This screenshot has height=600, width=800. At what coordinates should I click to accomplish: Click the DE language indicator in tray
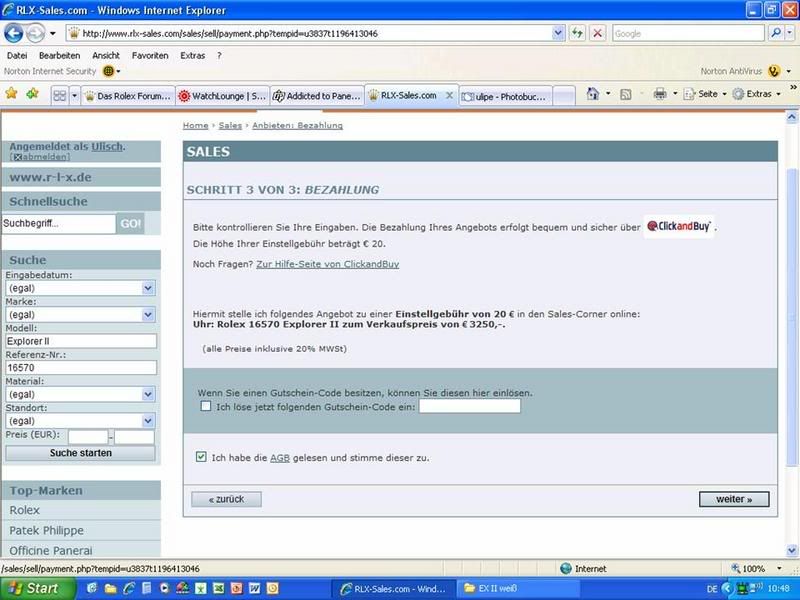coord(712,589)
